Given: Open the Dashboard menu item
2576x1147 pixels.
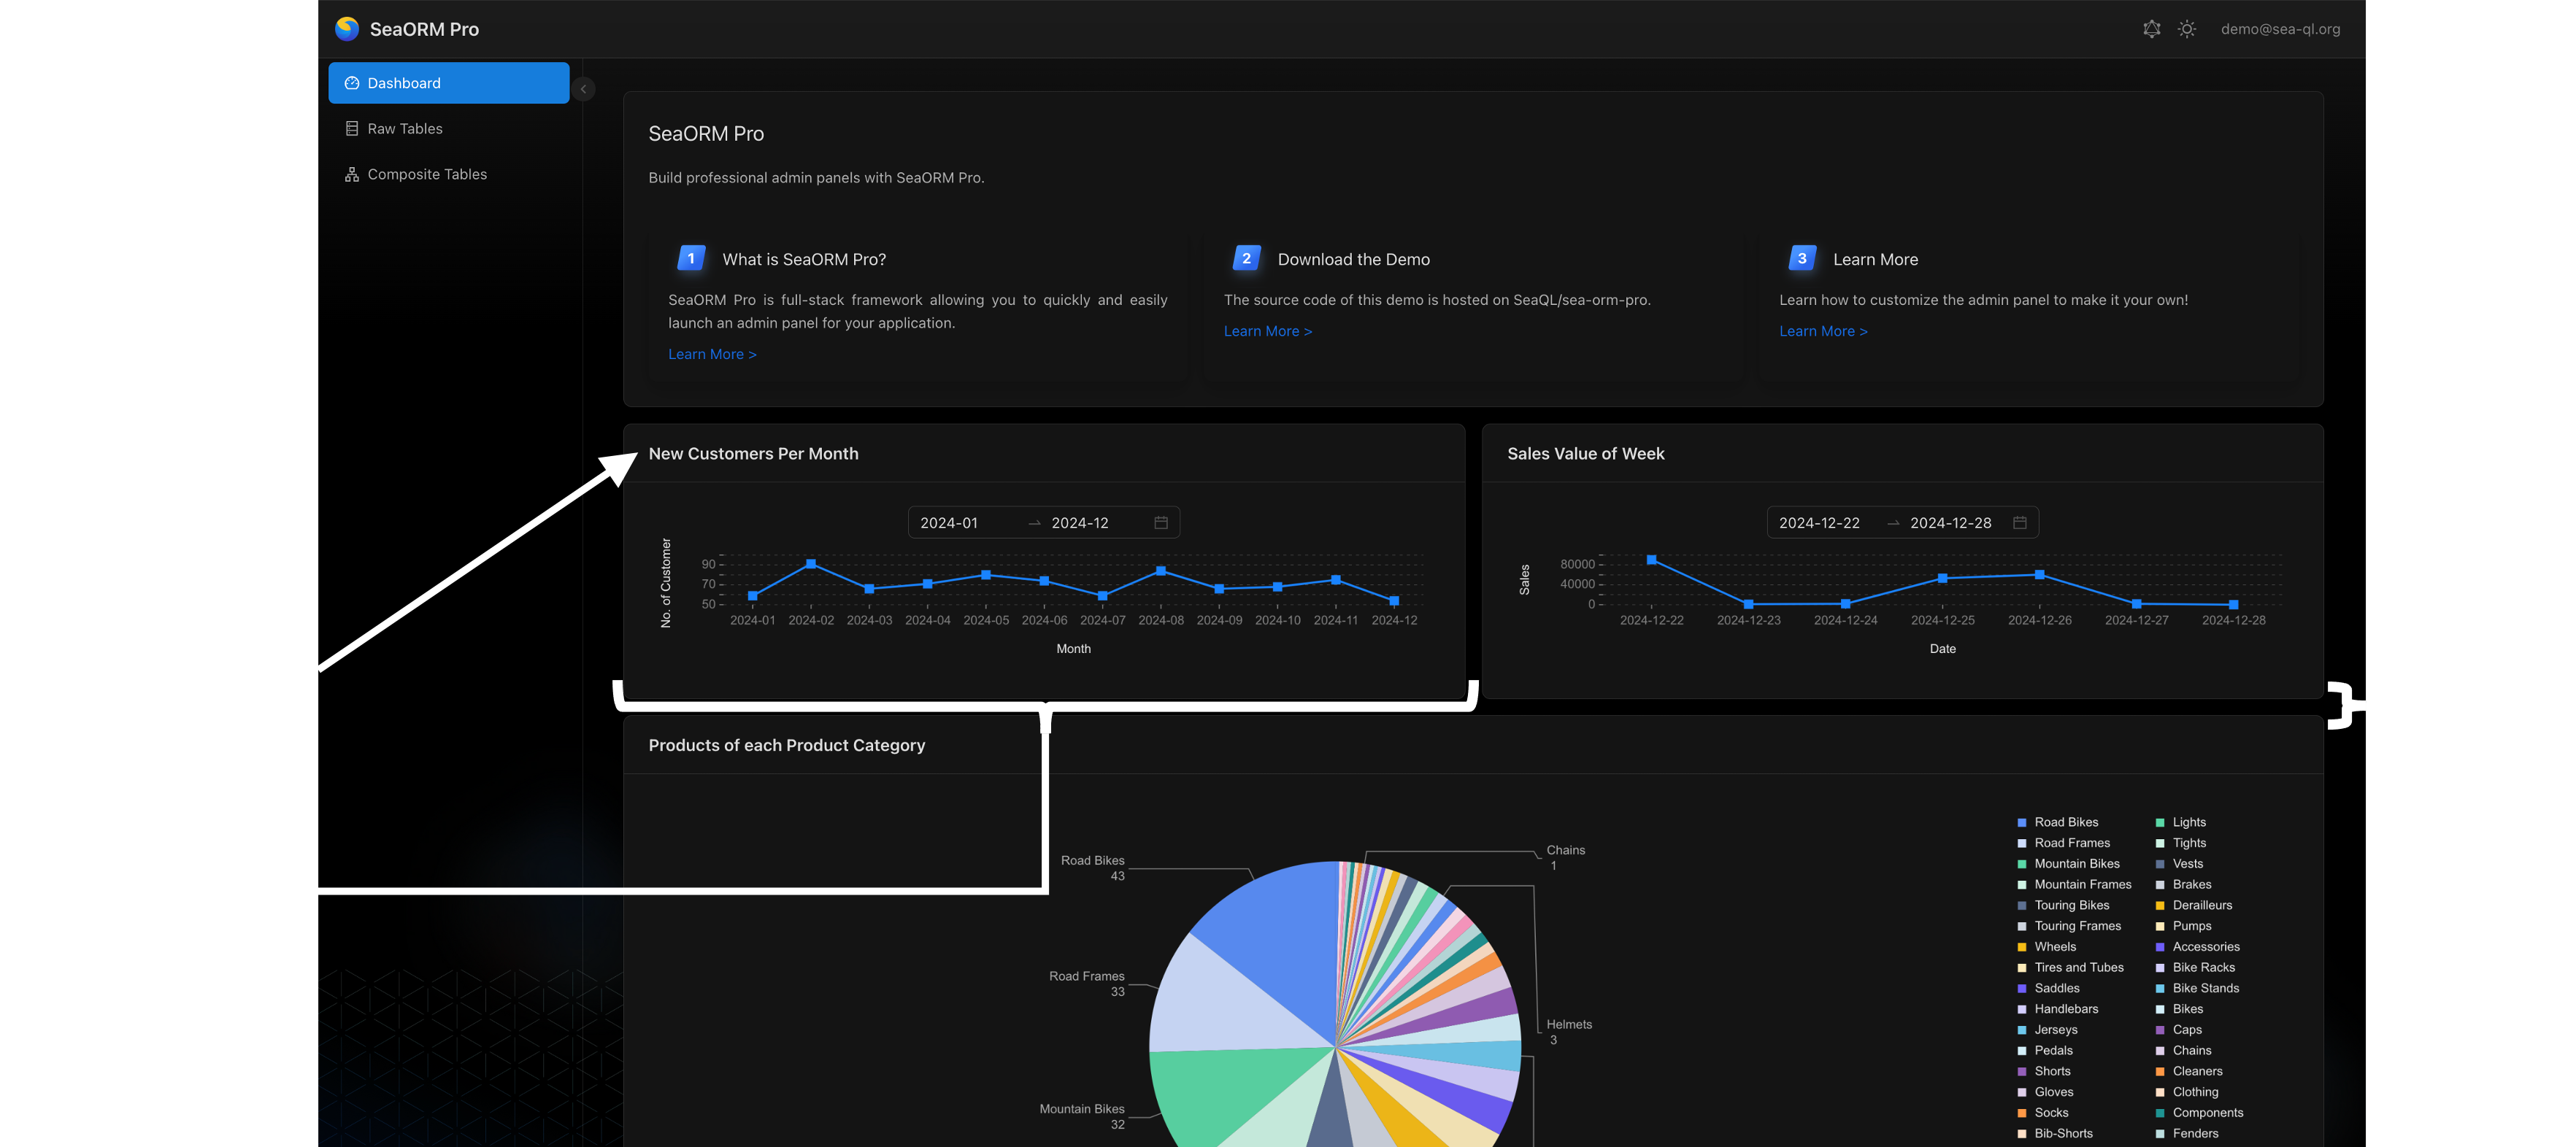Looking at the screenshot, I should pyautogui.click(x=448, y=83).
